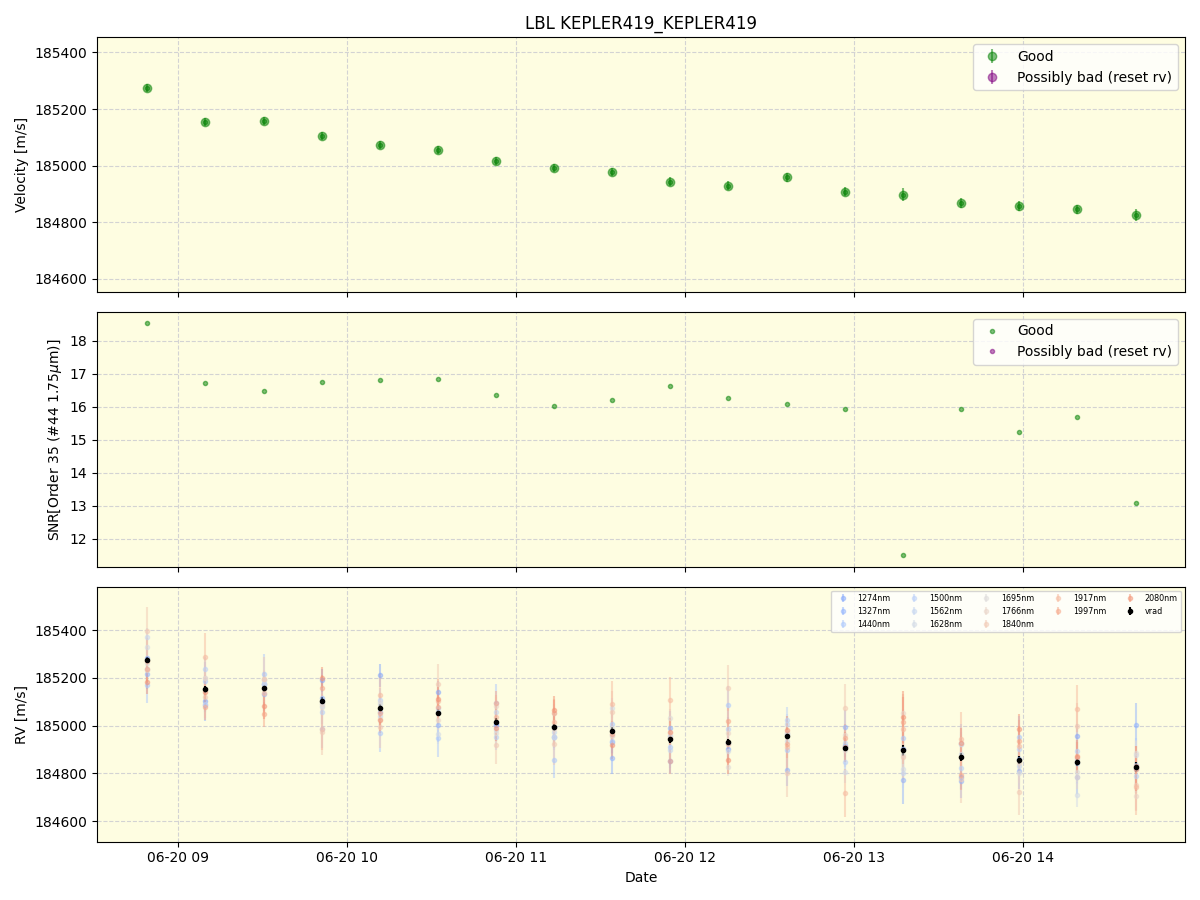Viewport: 1200px width, 900px height.
Task: Select the 1997nm legend entry
Action: pyautogui.click(x=1089, y=611)
